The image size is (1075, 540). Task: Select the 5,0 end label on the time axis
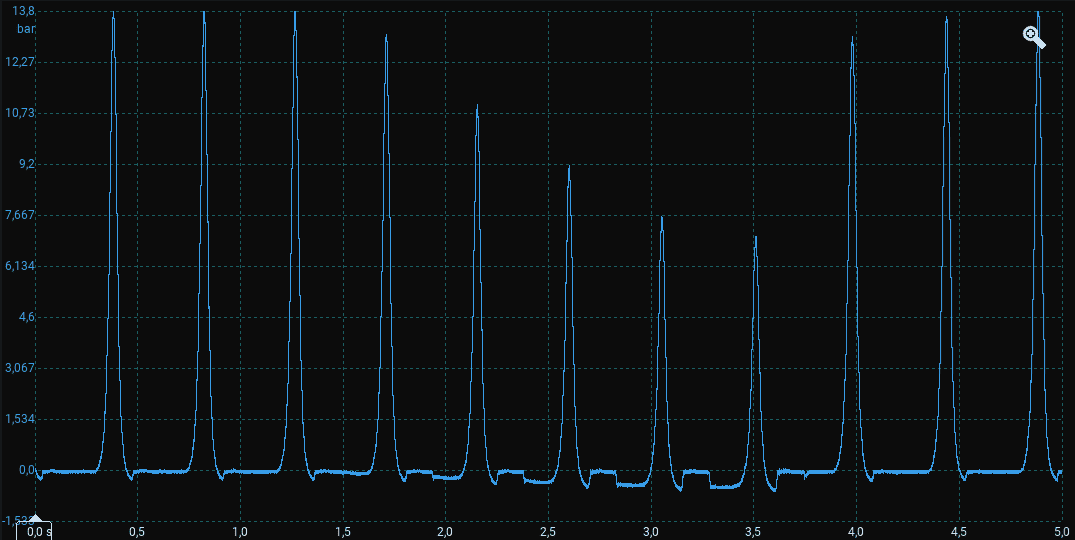(1059, 531)
